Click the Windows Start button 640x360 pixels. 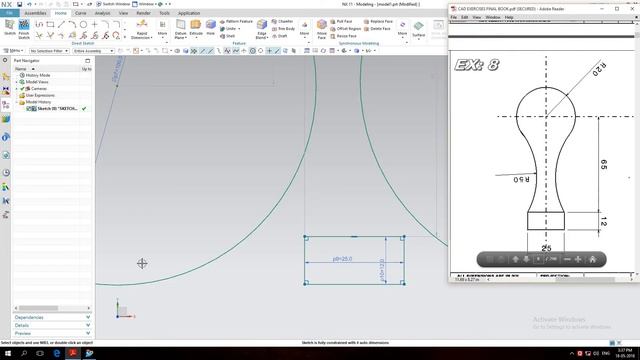pos(8,353)
